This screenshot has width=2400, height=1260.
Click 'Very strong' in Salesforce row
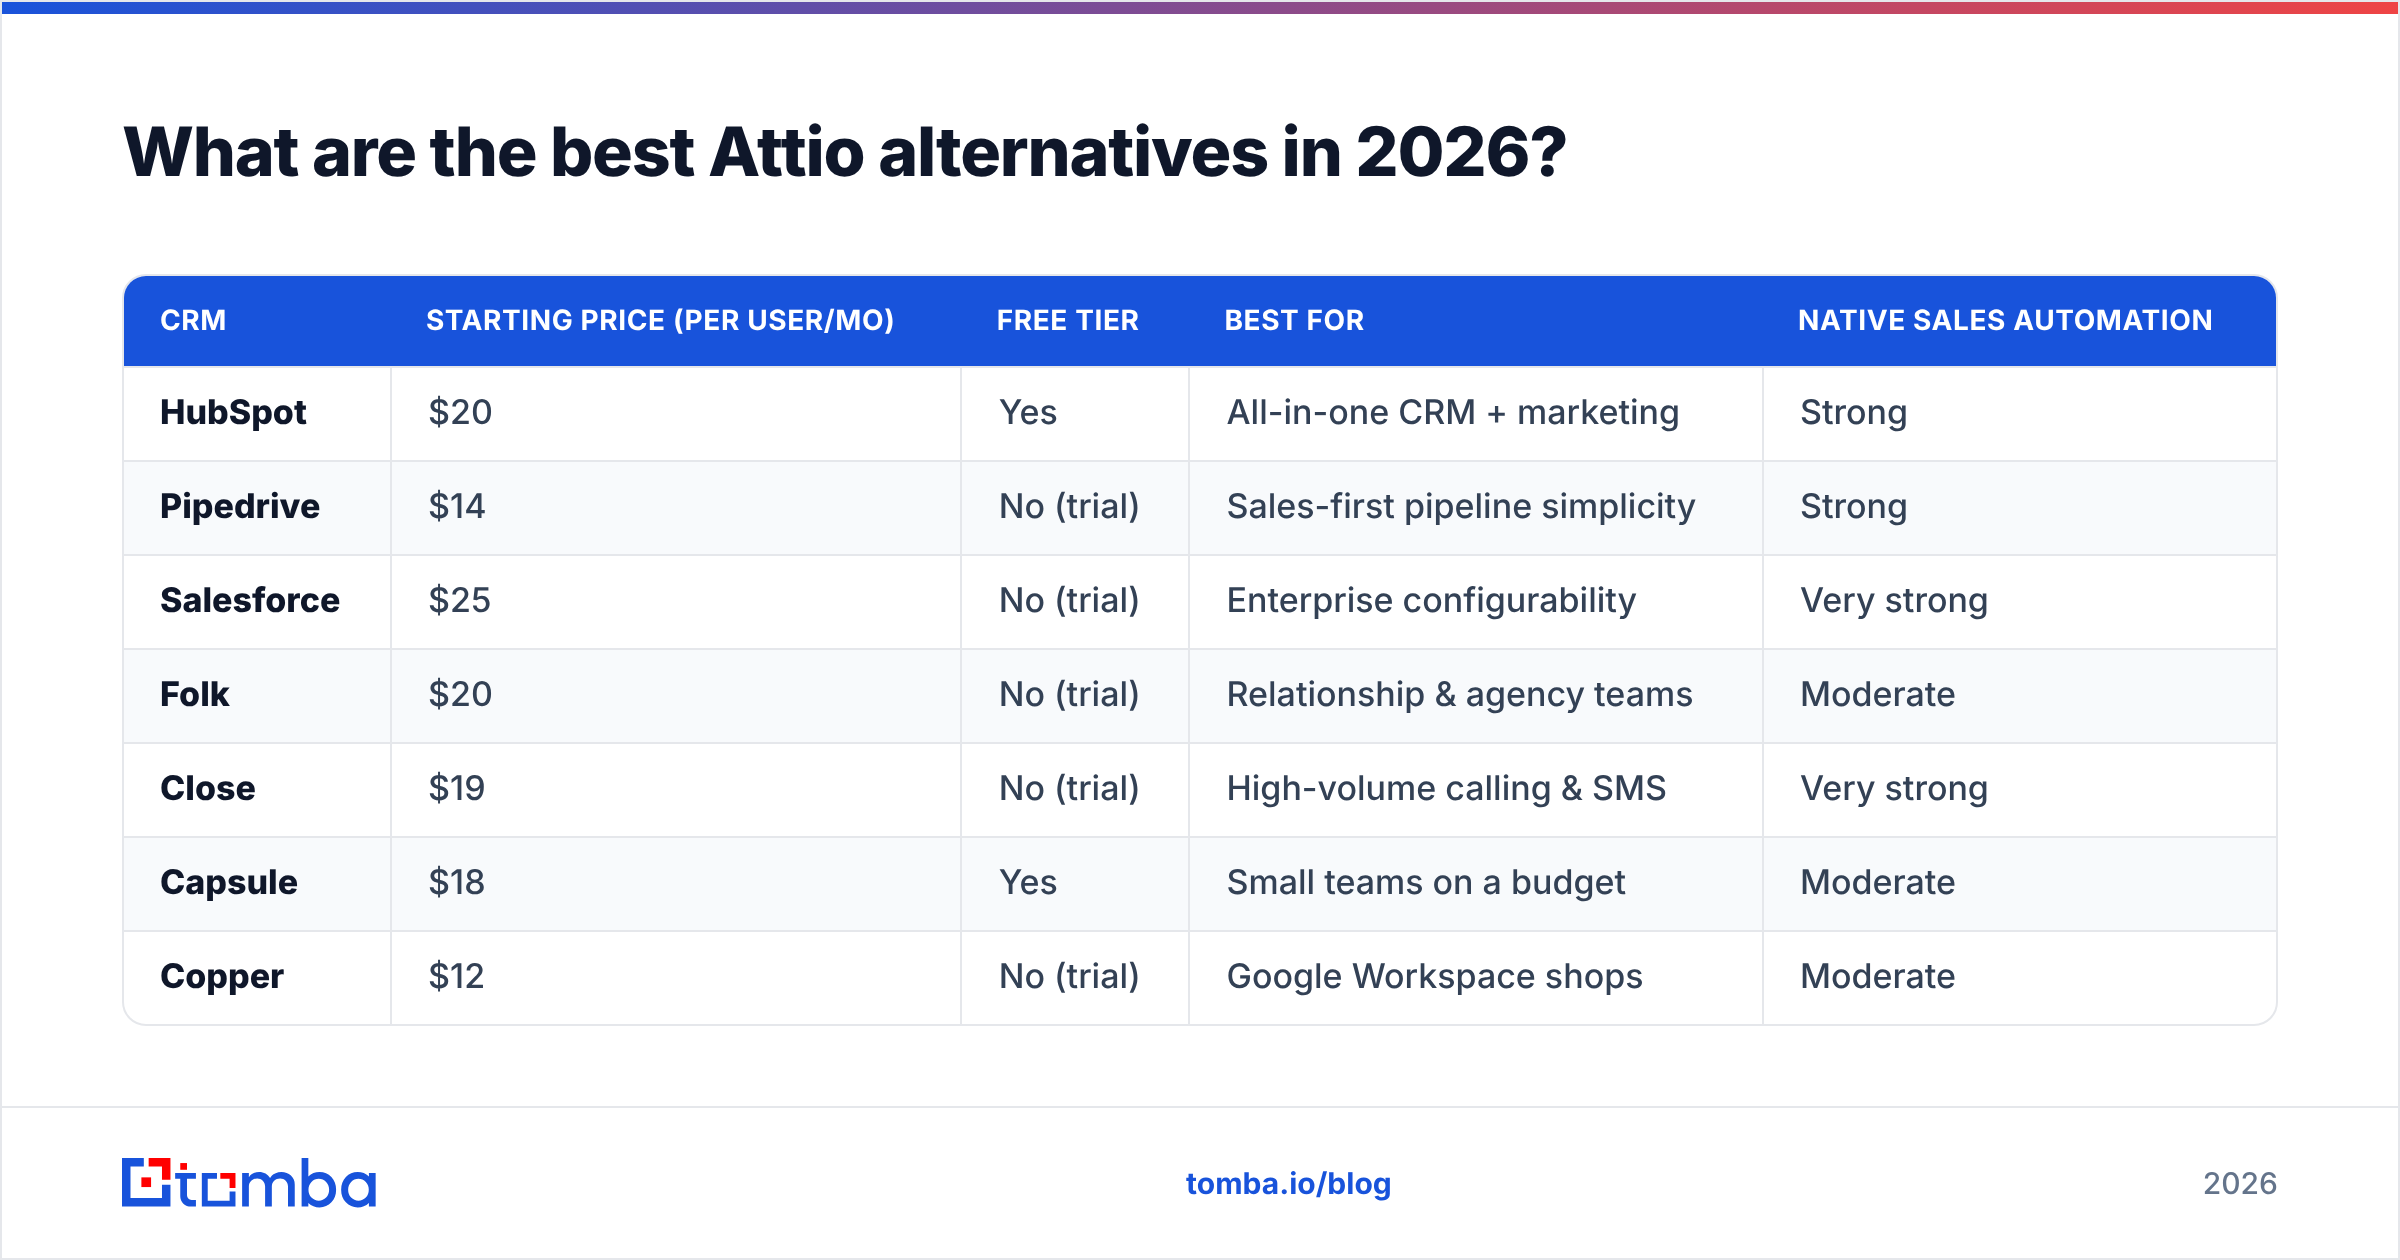(1894, 600)
